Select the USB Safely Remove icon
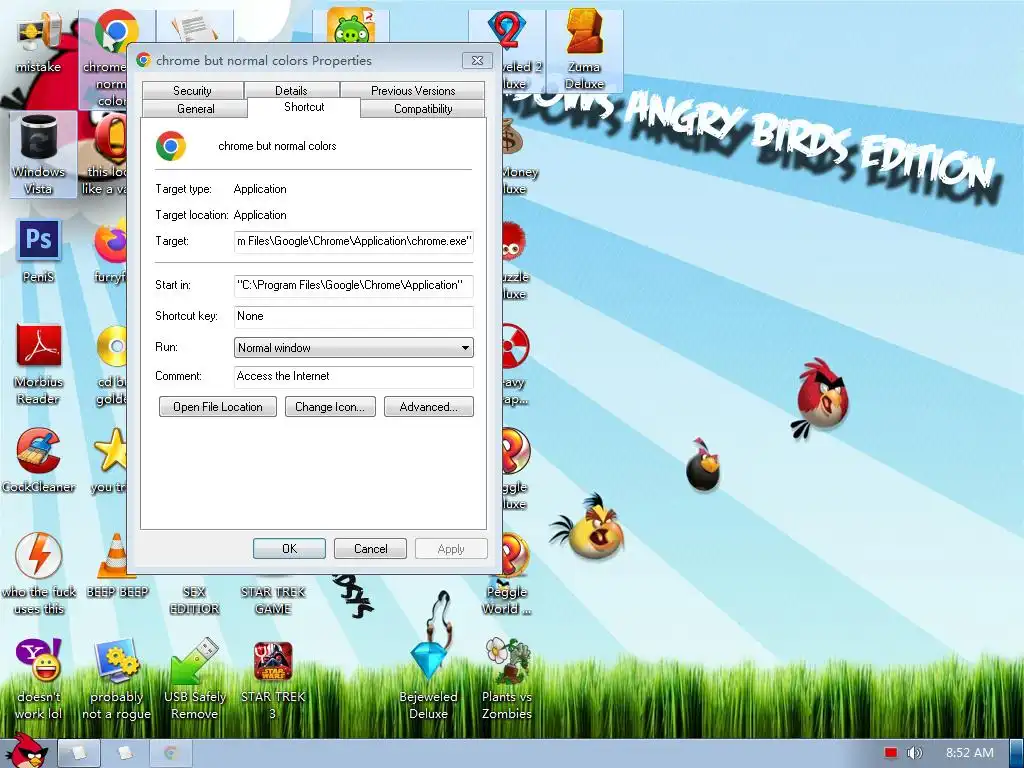This screenshot has height=768, width=1024. [195, 679]
